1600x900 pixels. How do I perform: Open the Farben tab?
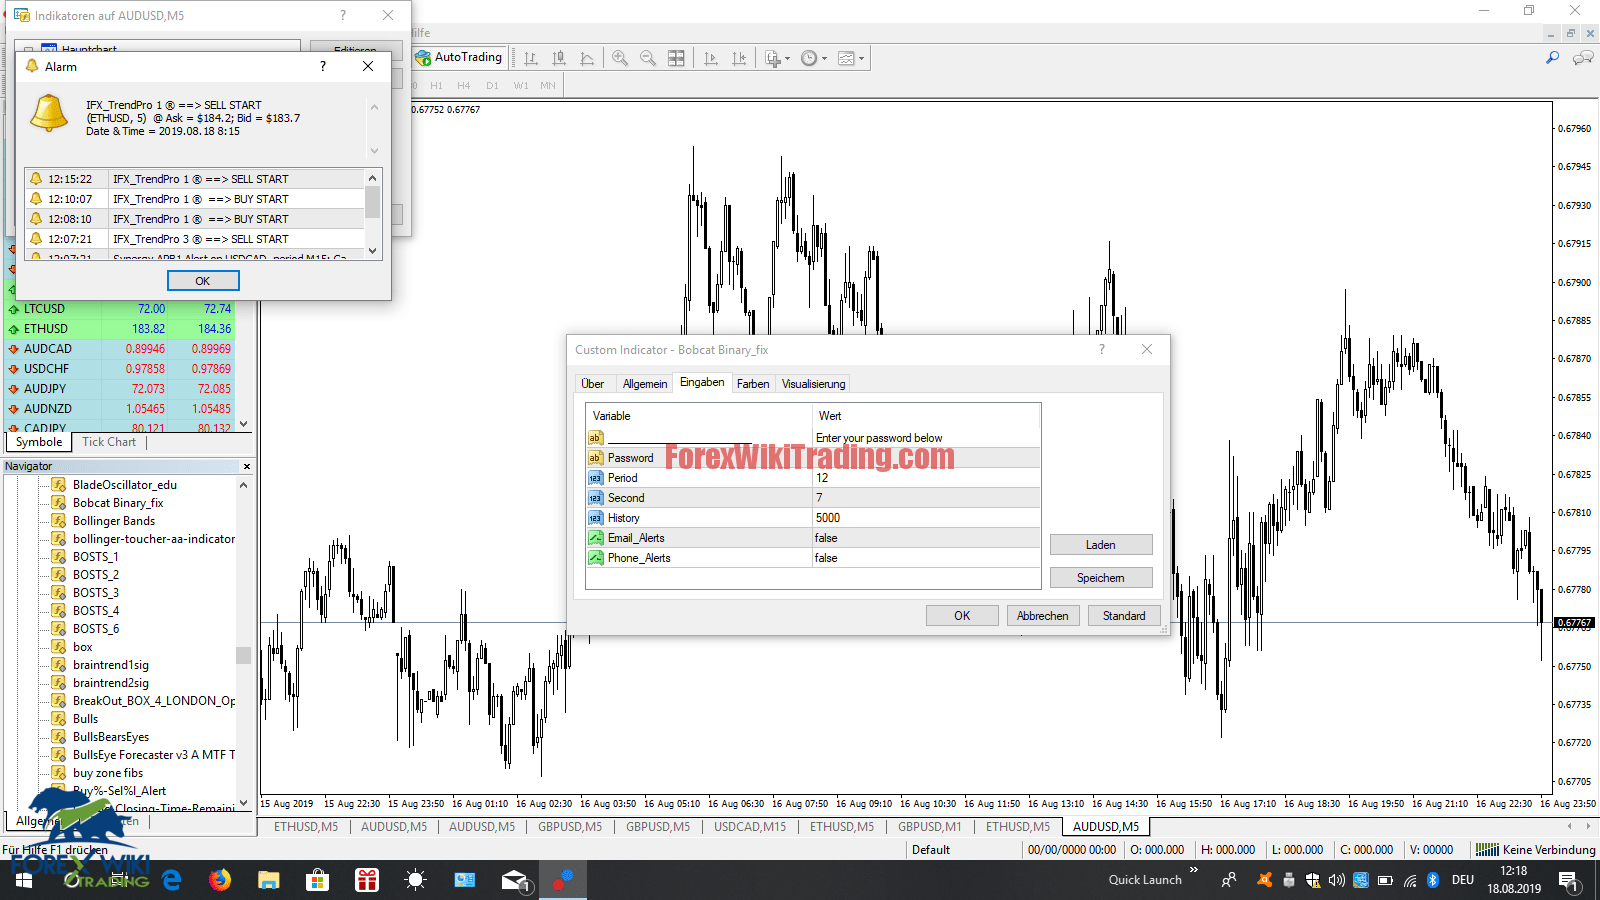coord(753,384)
